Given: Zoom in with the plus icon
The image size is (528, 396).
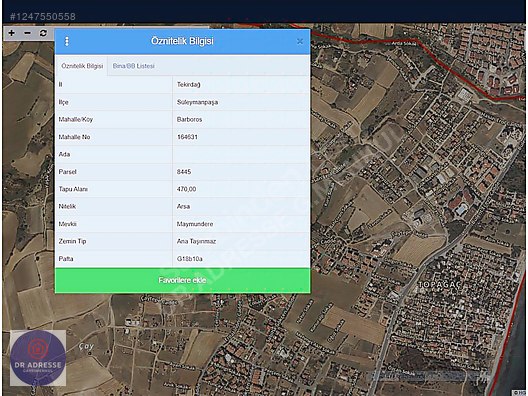Looking at the screenshot, I should point(11,33).
